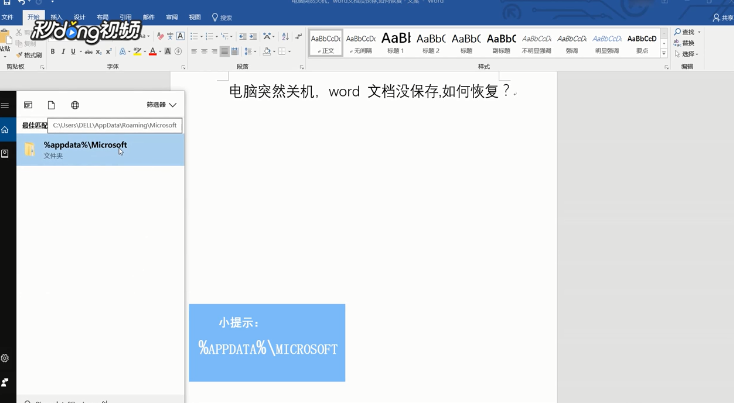The image size is (734, 403).
Task: Open the highlight color dropdown arrow
Action: 145,52
